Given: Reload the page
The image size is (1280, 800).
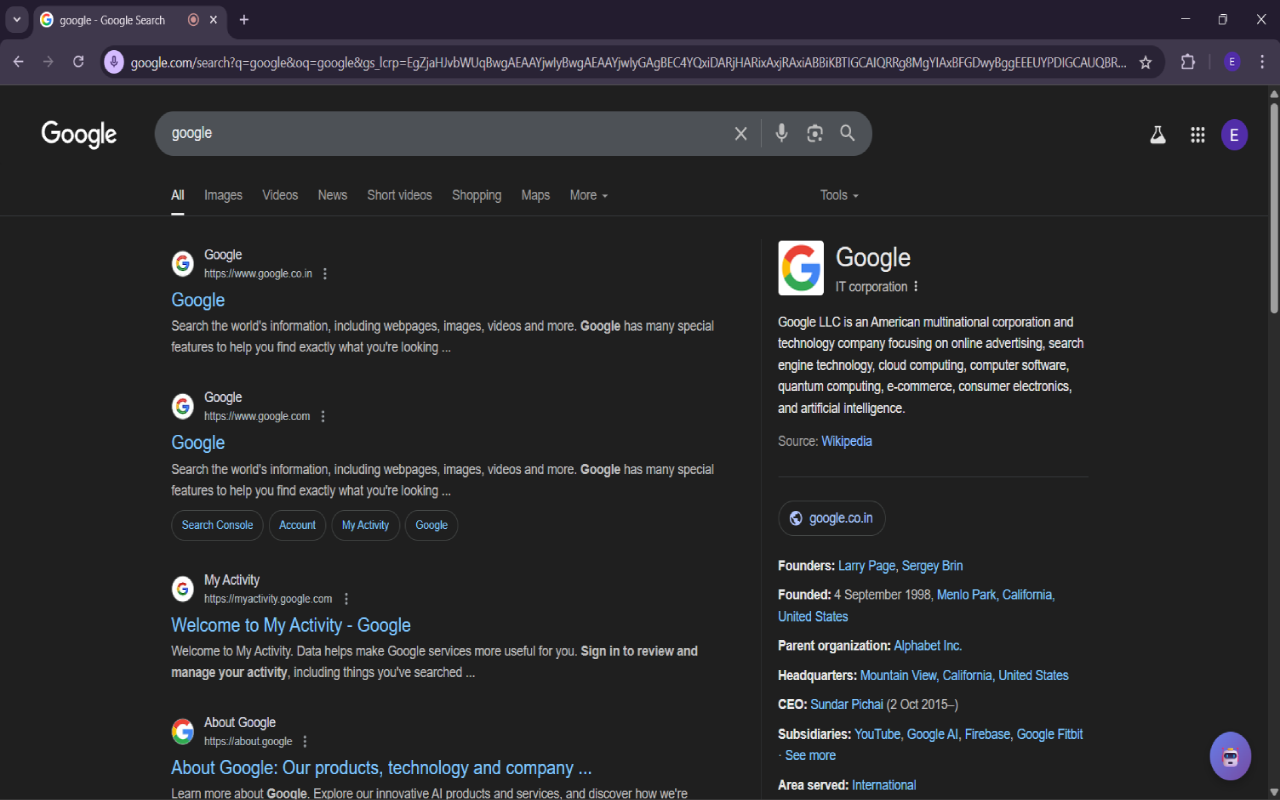Looking at the screenshot, I should tap(79, 62).
